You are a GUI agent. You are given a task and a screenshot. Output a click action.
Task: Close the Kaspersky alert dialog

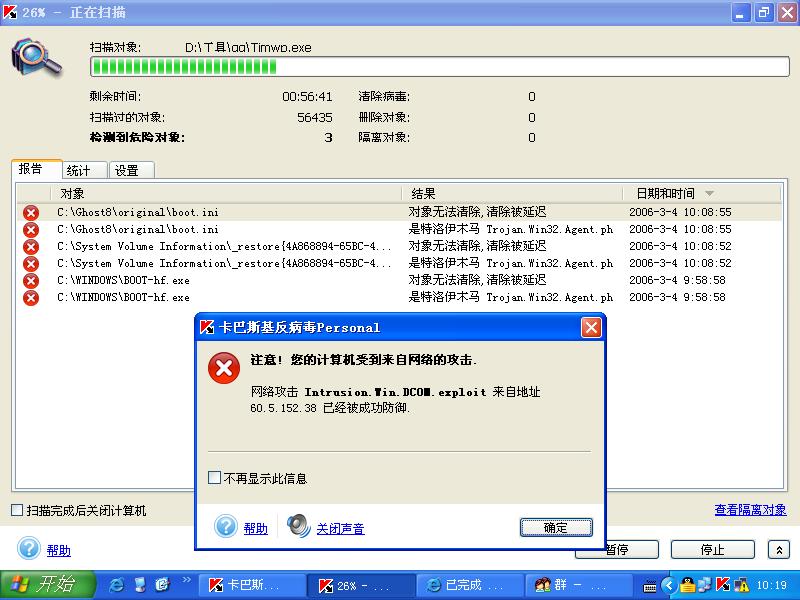pos(591,328)
